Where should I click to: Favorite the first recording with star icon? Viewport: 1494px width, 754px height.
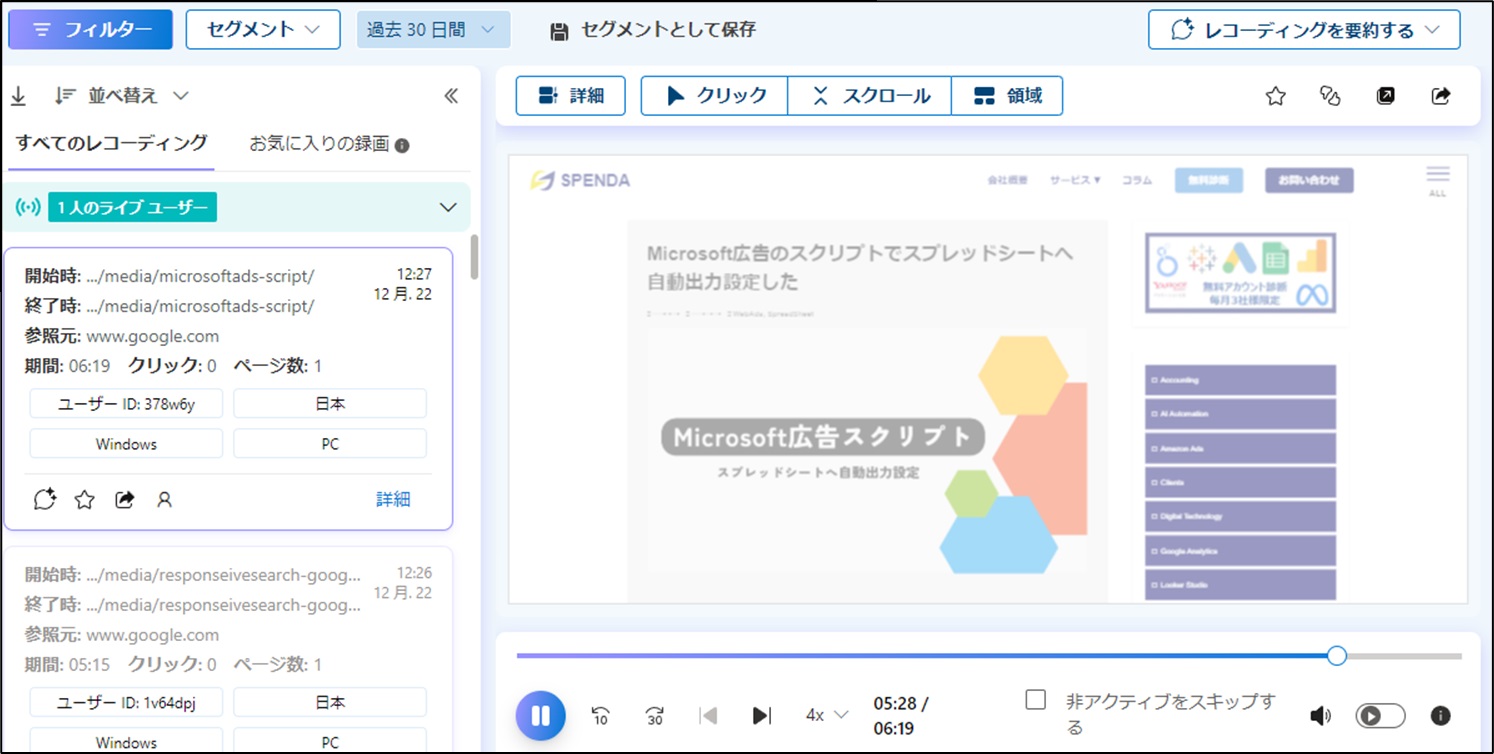[x=85, y=499]
